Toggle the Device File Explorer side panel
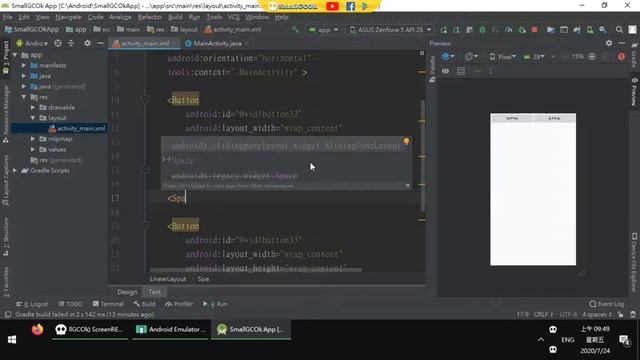Image resolution: width=640 pixels, height=360 pixels. [x=634, y=262]
